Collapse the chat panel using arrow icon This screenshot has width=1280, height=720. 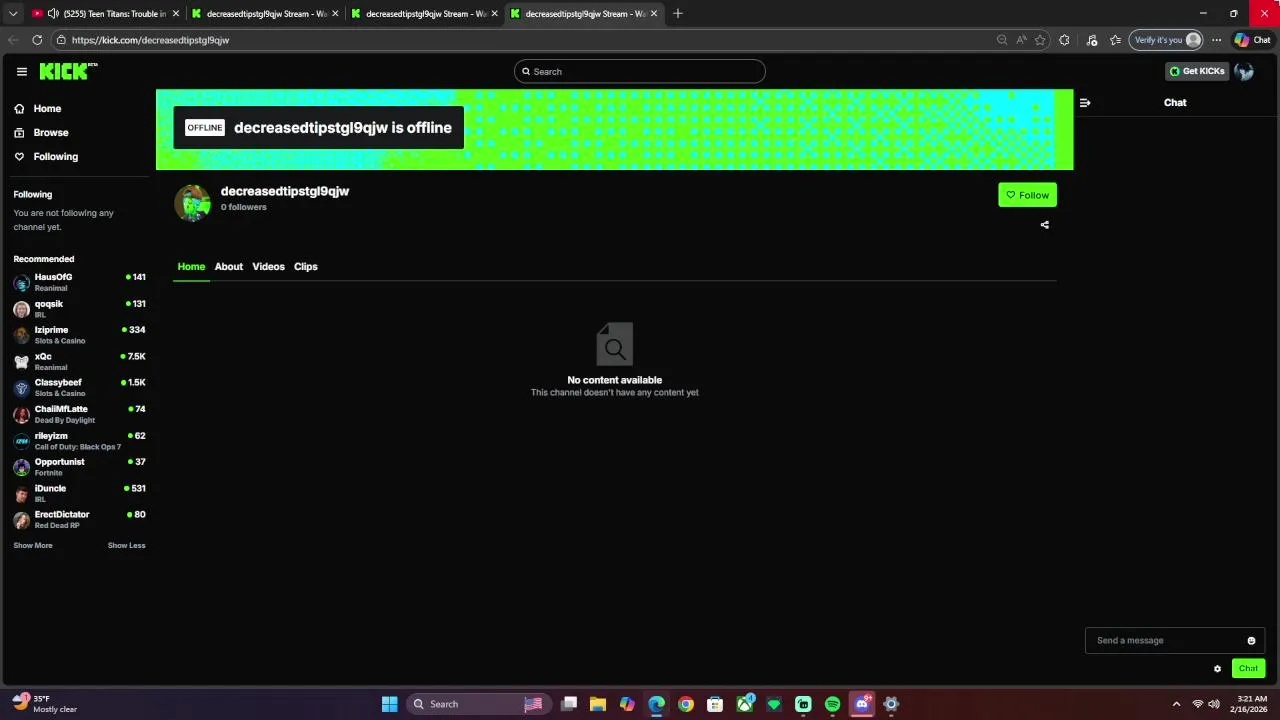click(1085, 103)
